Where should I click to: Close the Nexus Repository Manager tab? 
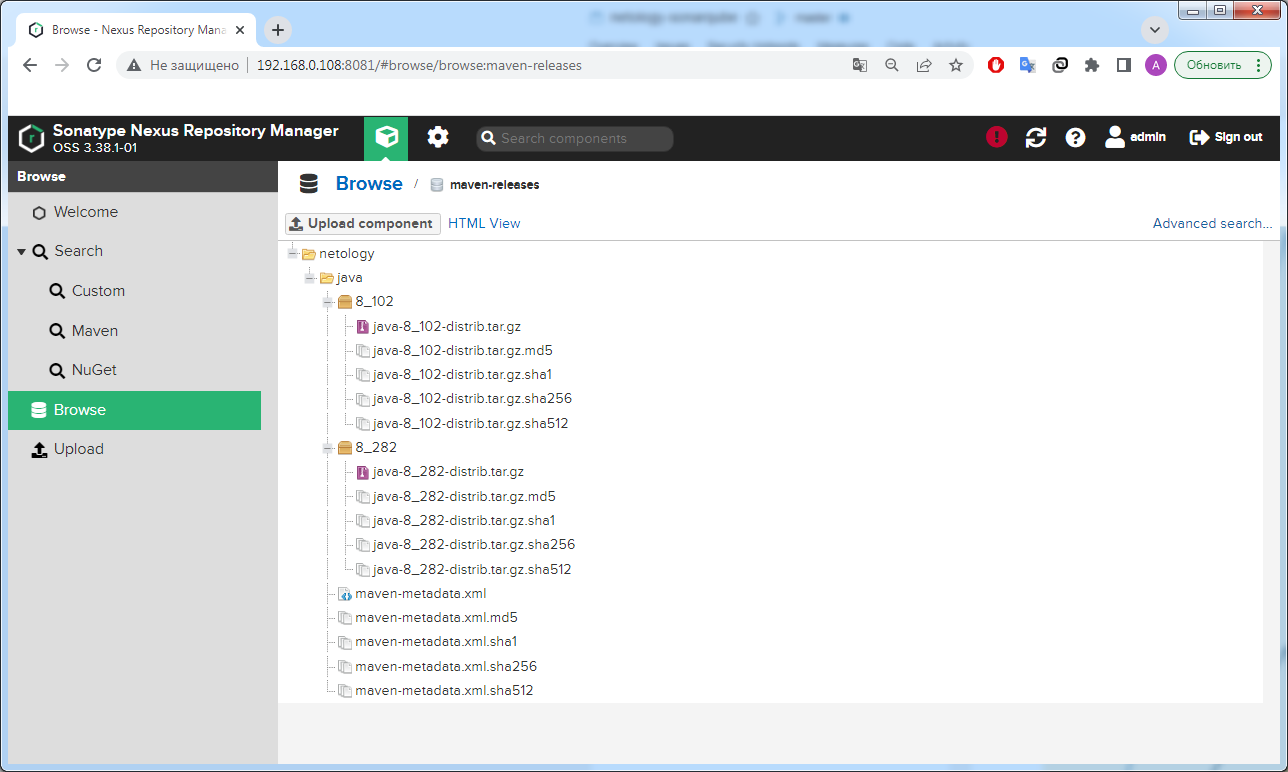pyautogui.click(x=239, y=30)
